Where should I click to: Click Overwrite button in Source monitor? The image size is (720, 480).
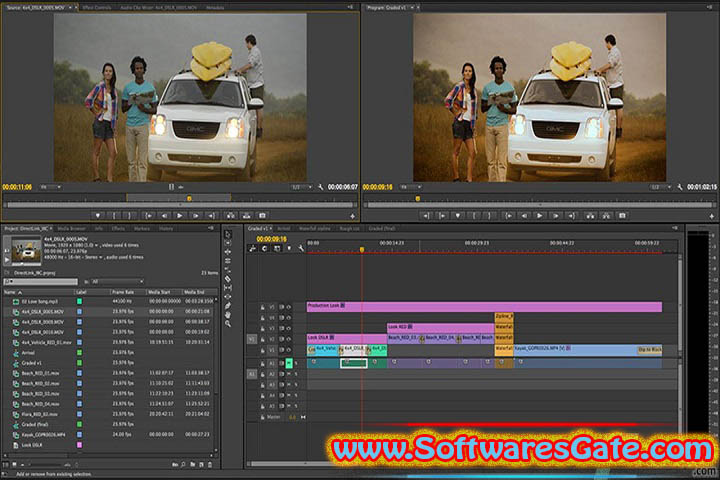click(x=247, y=215)
